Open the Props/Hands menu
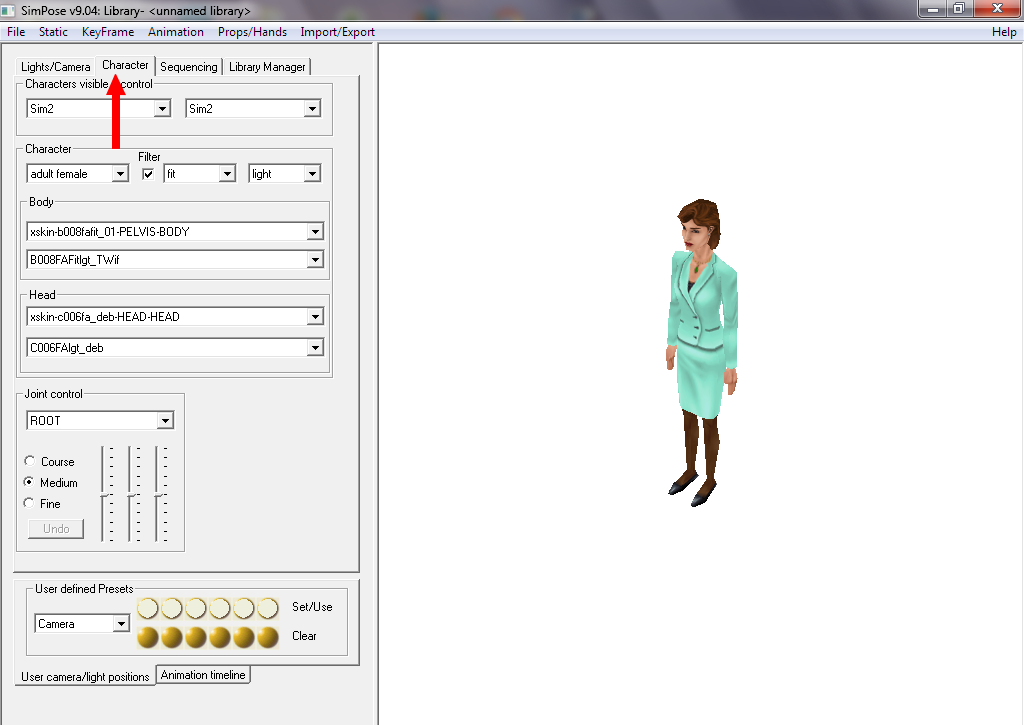Viewport: 1024px width, 725px height. point(251,32)
